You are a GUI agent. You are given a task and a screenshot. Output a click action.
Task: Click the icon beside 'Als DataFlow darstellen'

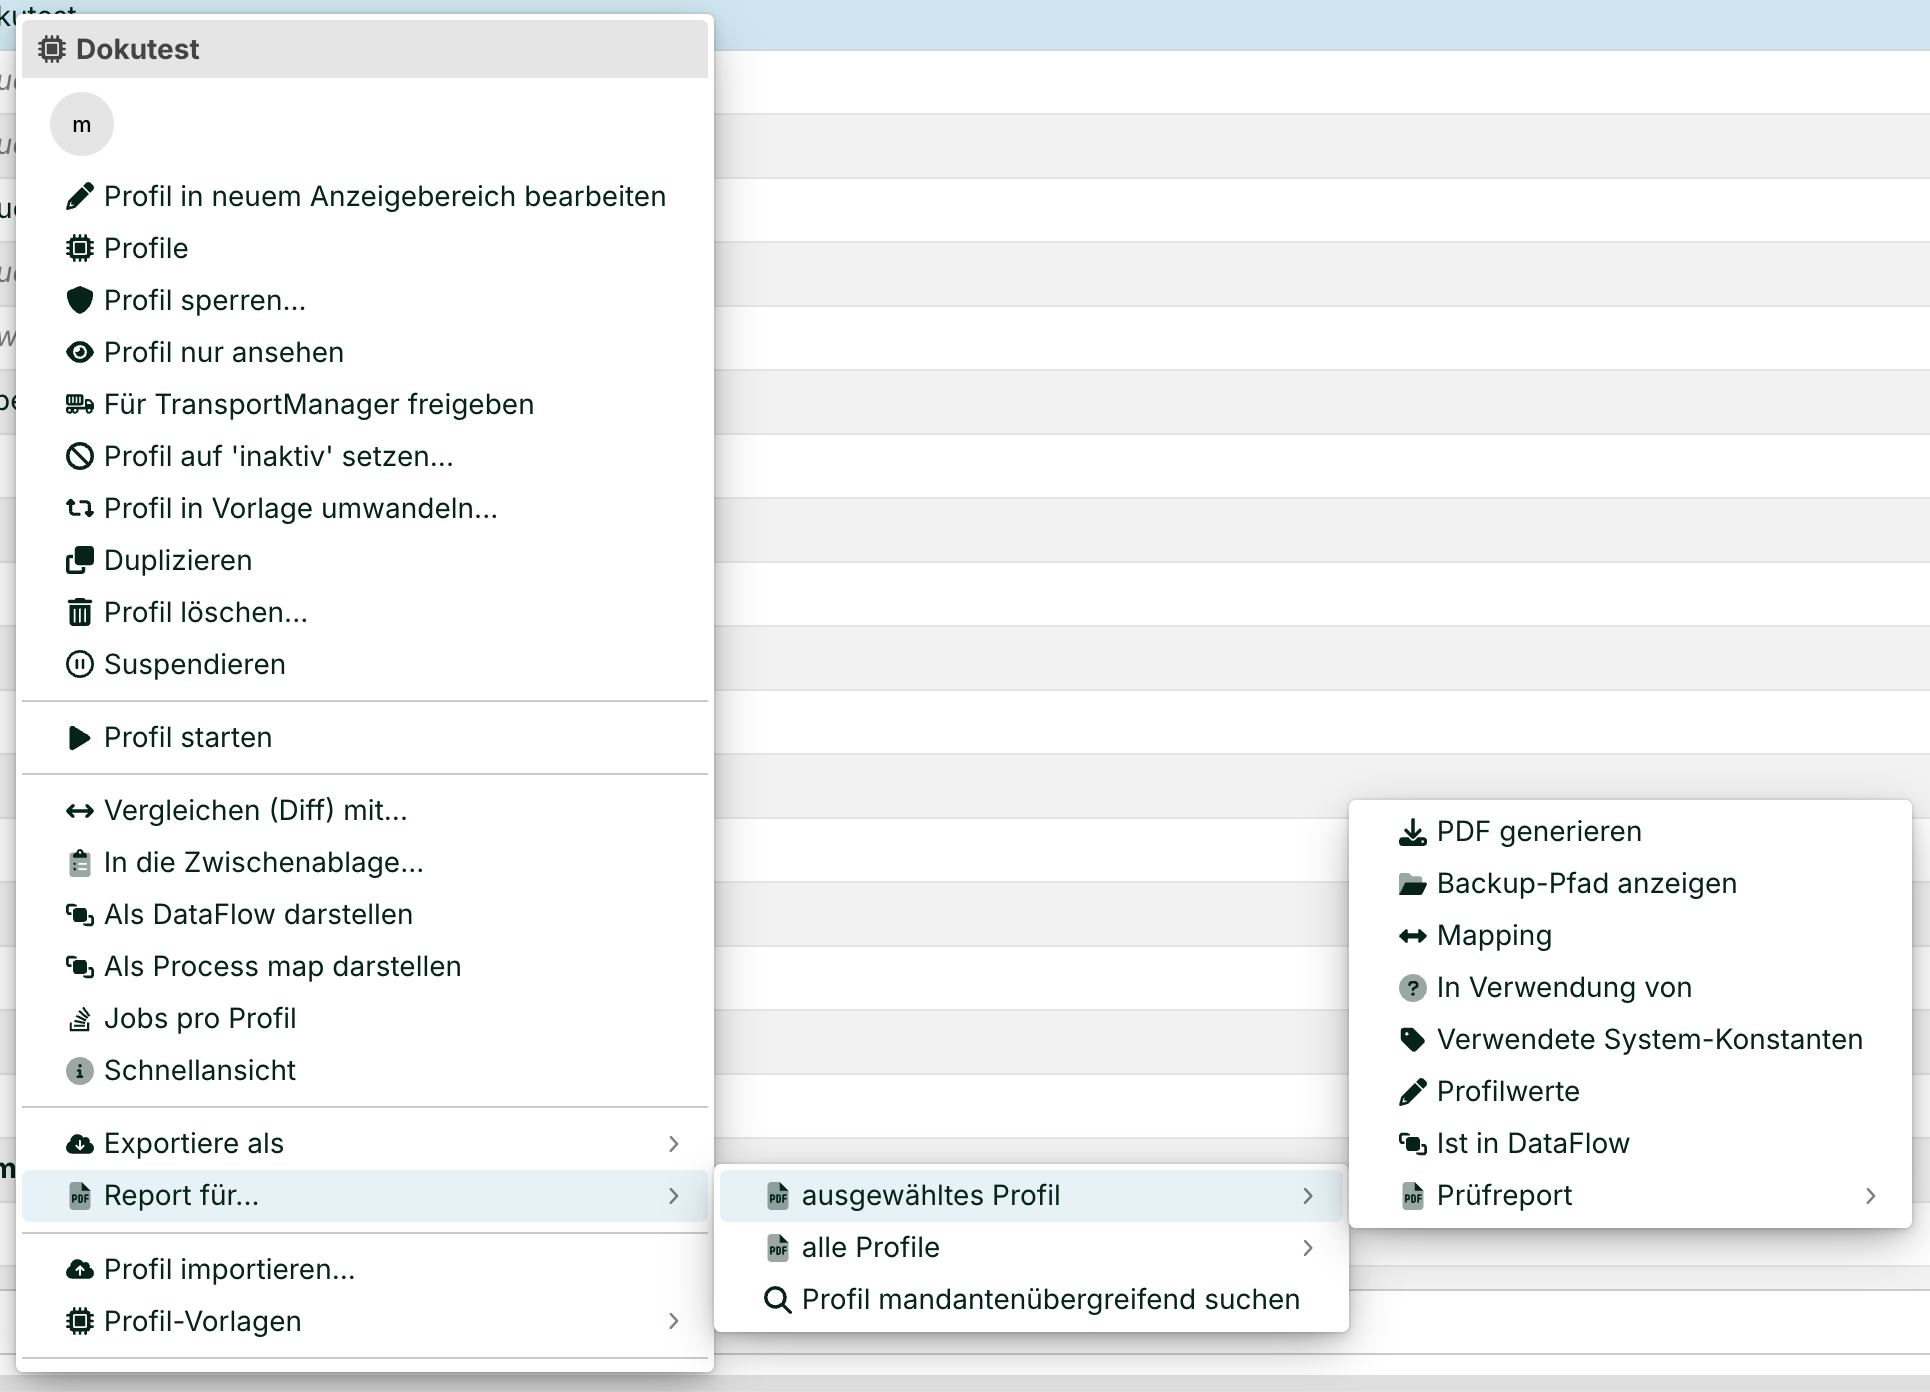(x=80, y=914)
